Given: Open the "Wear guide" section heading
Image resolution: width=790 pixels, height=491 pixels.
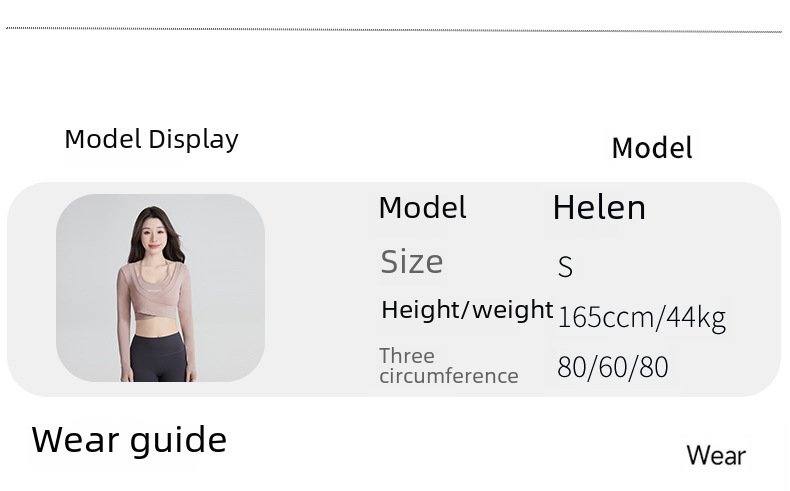Looking at the screenshot, I should [129, 440].
